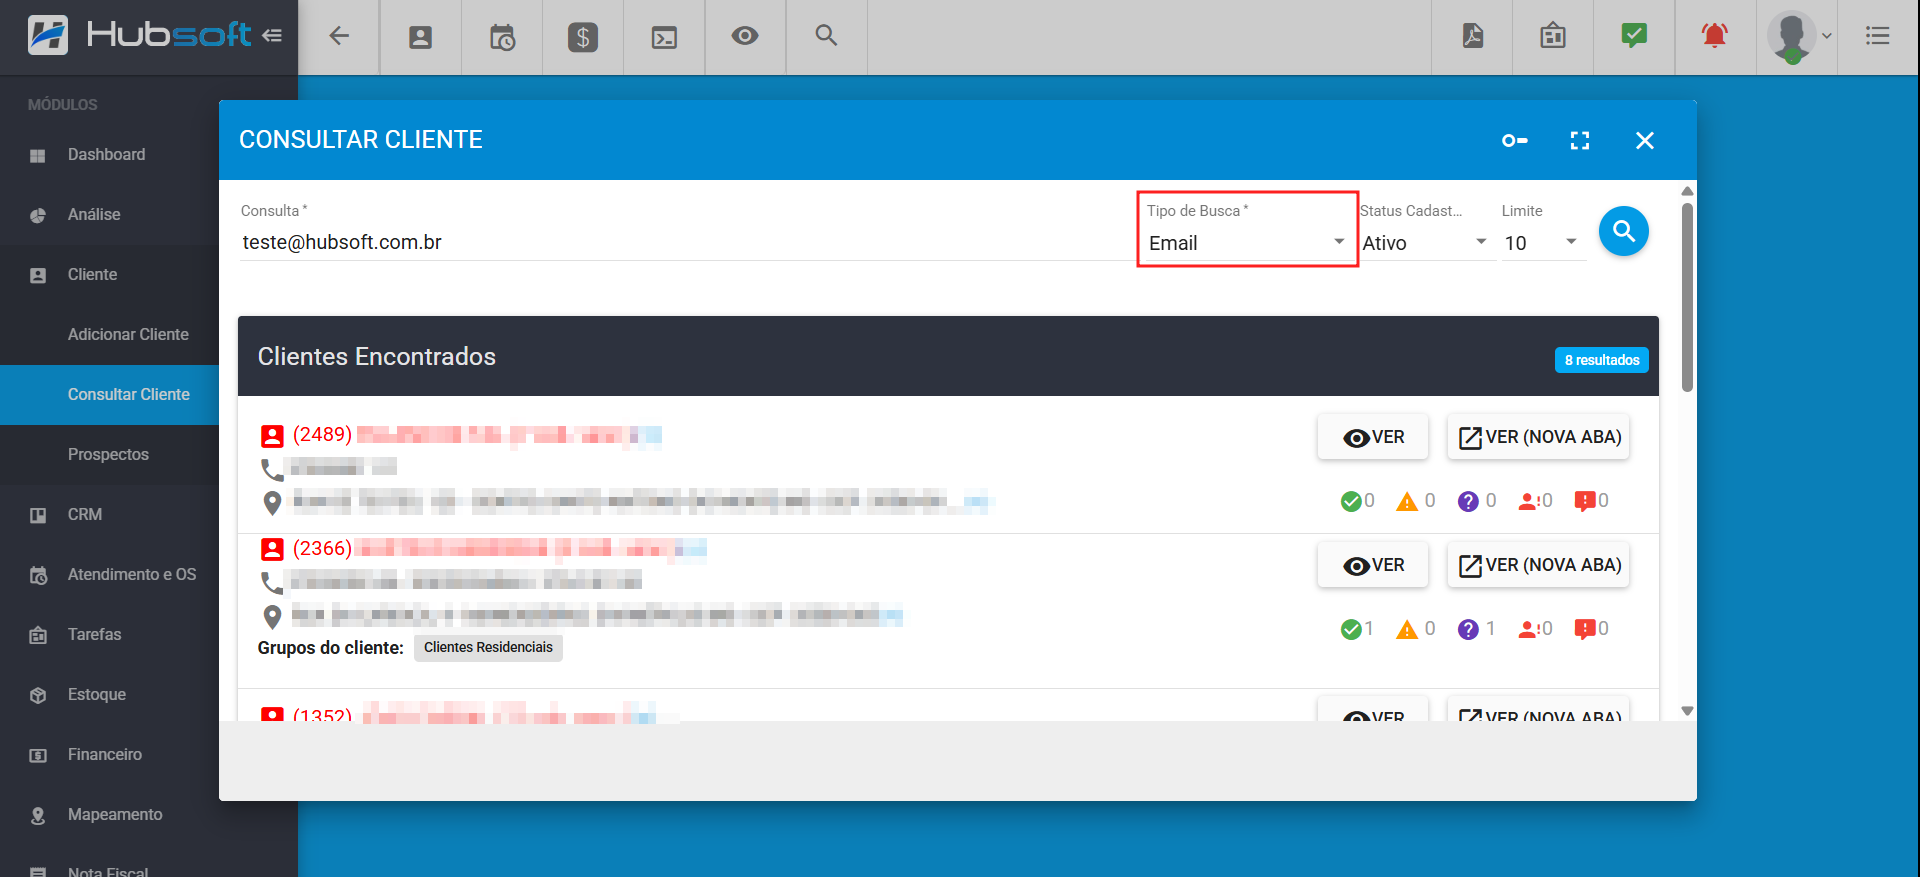Click the terminal console icon in toolbar
Viewport: 1920px width, 877px height.
[664, 37]
